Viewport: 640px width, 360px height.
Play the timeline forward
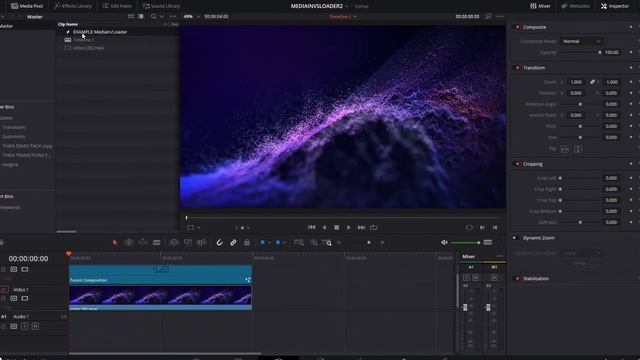[349, 227]
